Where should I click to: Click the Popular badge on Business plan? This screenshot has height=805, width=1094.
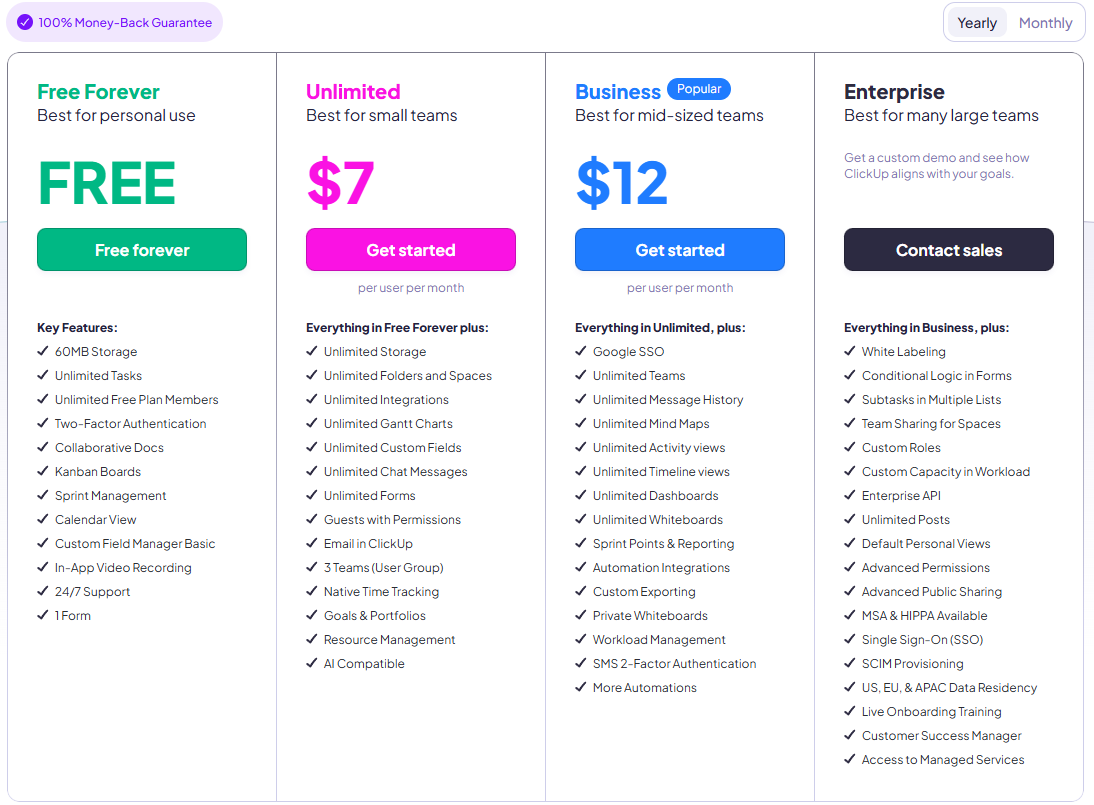(698, 89)
